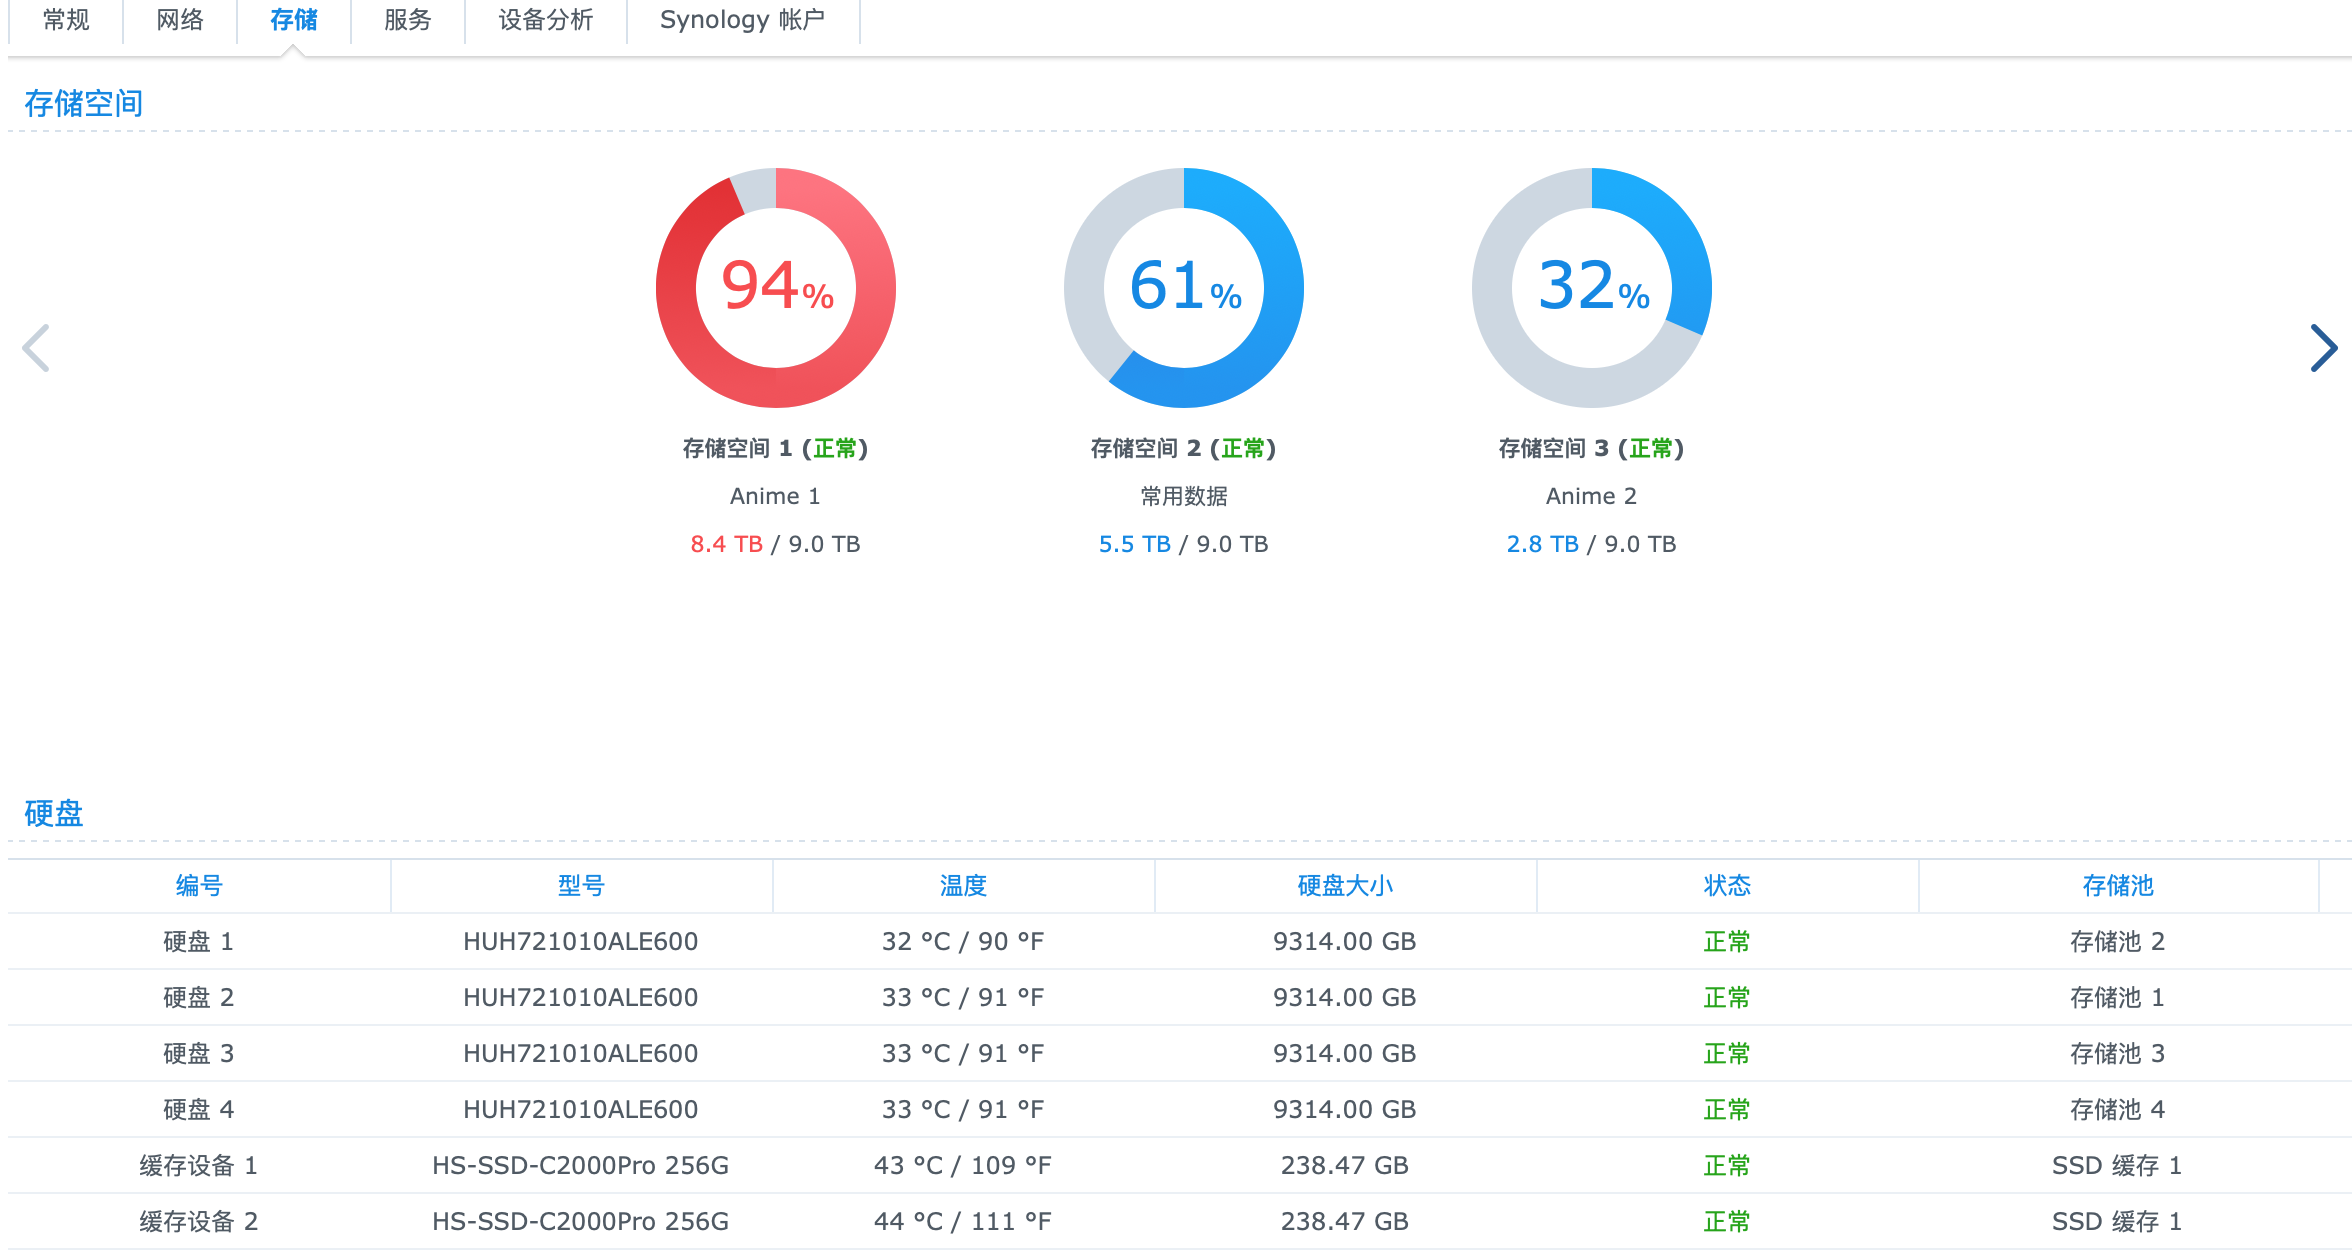Sort table by 状态 column header
This screenshot has width=2352, height=1256.
pyautogui.click(x=1727, y=885)
